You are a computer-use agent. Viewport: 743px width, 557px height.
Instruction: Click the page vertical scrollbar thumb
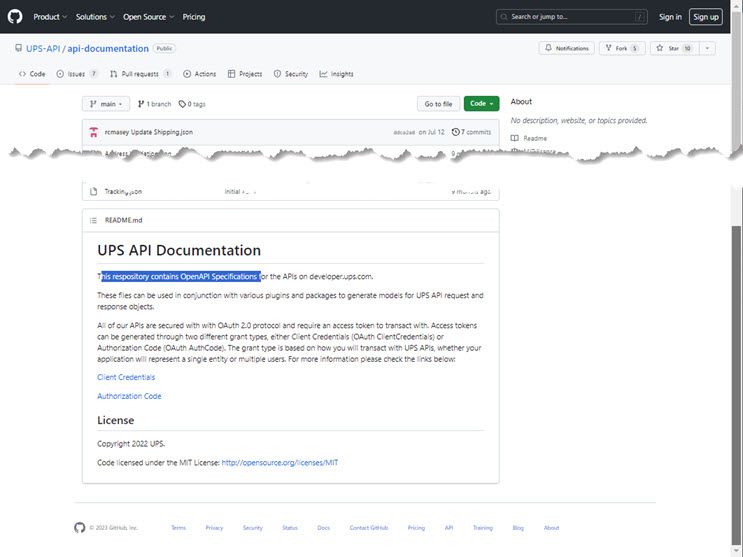tap(736, 383)
